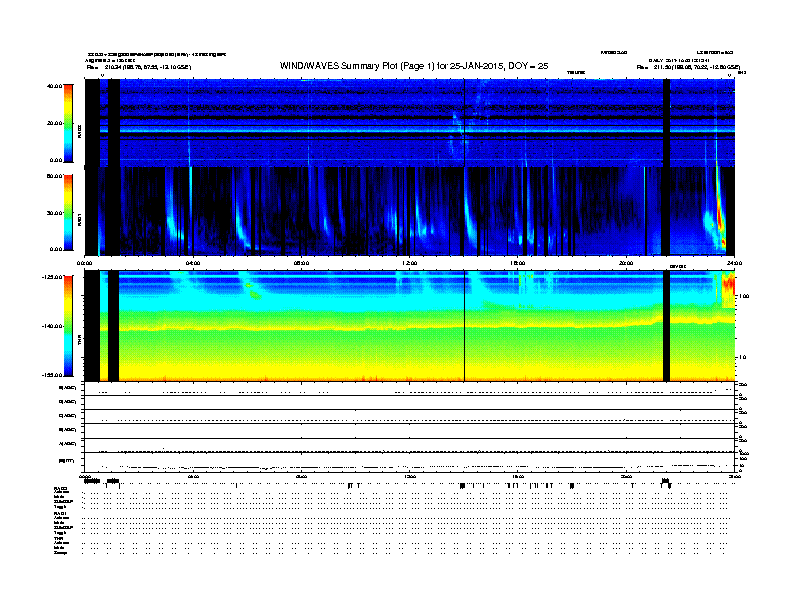The height and width of the screenshot is (612, 792).
Task: Click the 10 label on TNR right axis
Action: (742, 358)
